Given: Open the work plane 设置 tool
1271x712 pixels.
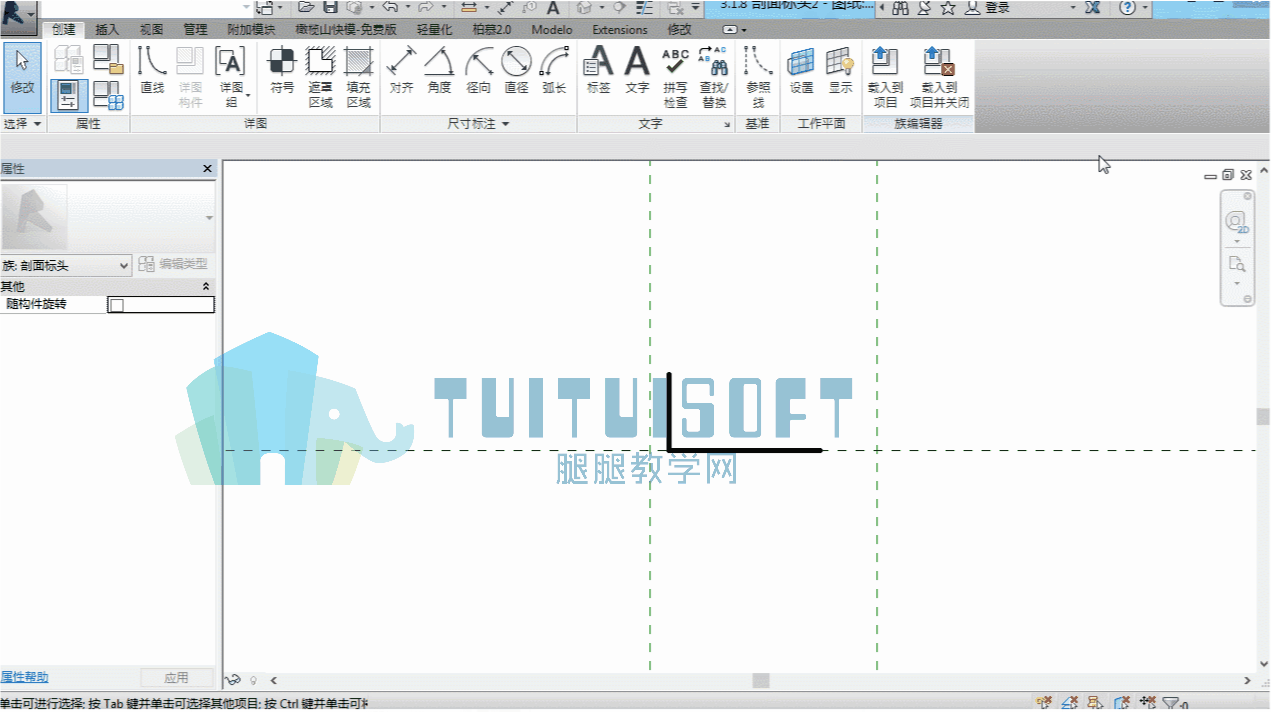Looking at the screenshot, I should click(x=801, y=70).
